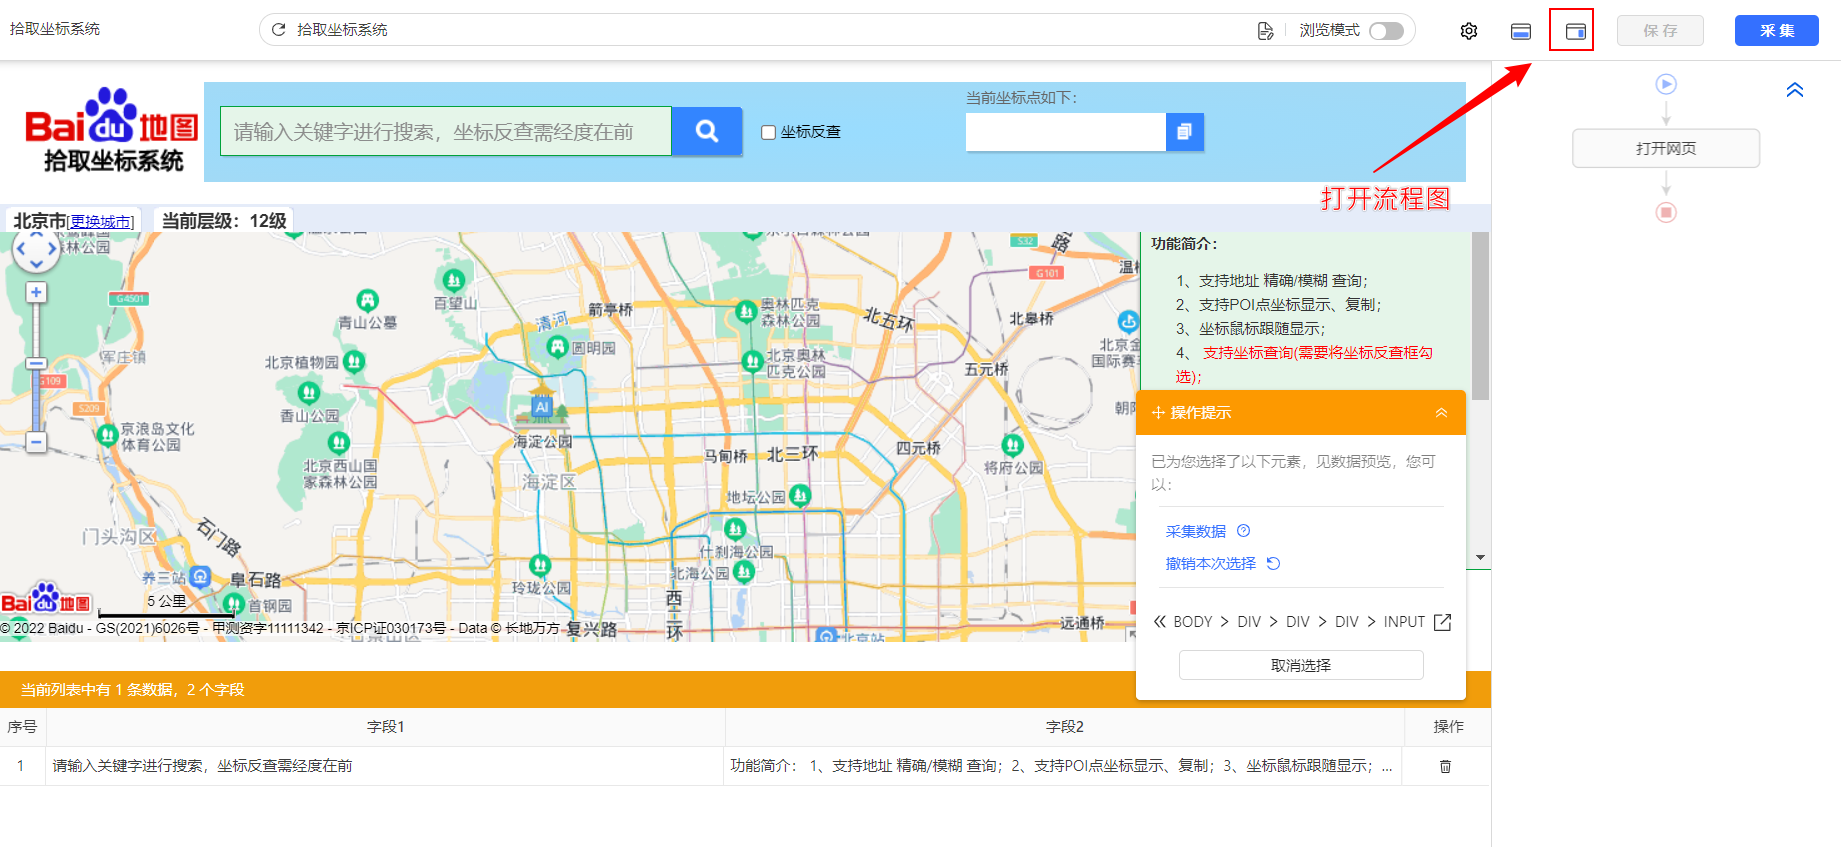Open settings gear icon
The width and height of the screenshot is (1841, 847).
1469,31
